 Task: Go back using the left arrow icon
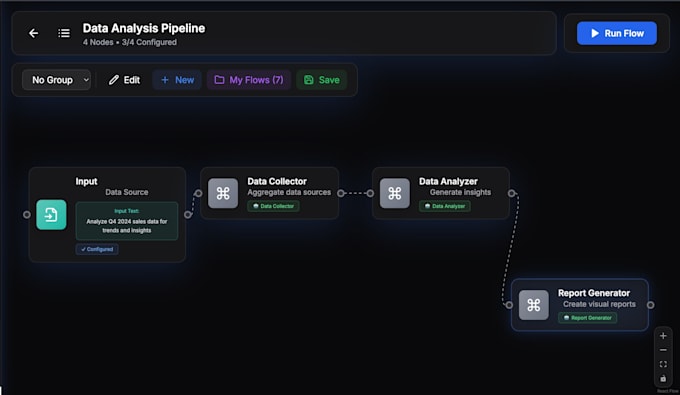pos(33,33)
